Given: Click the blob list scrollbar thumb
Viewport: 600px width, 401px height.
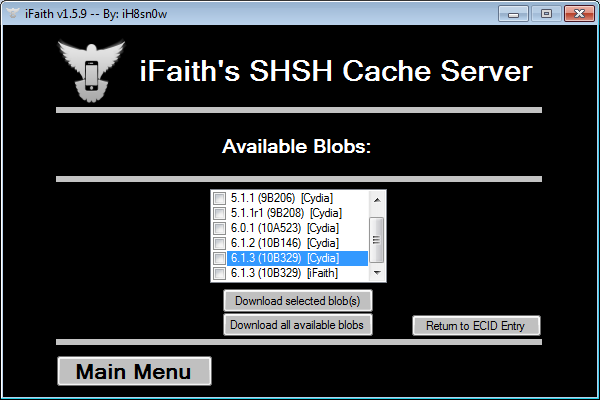Looking at the screenshot, I should coord(377,239).
